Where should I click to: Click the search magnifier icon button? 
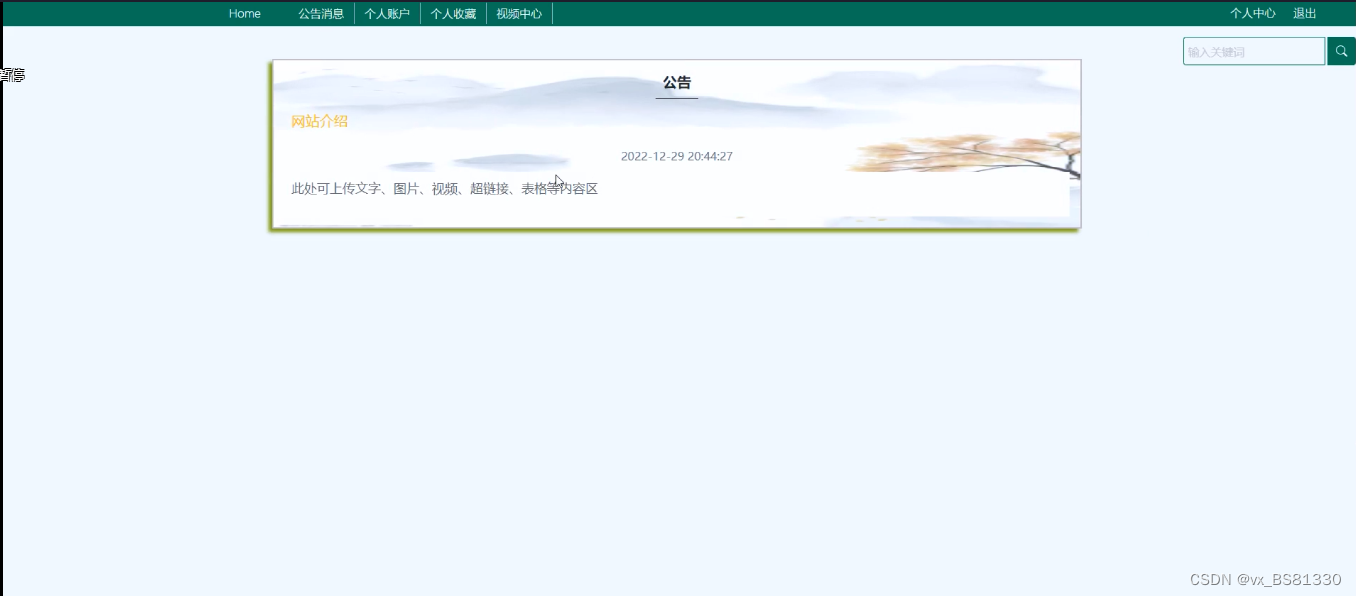[1341, 51]
